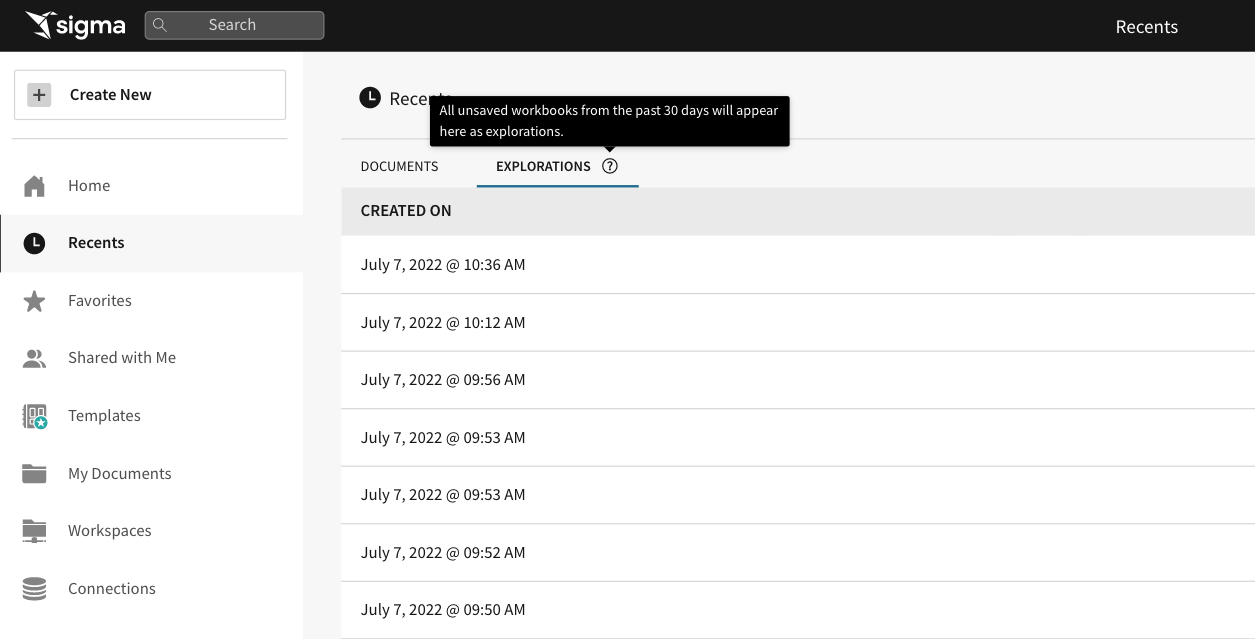
Task: Click the Shared with Me people icon
Action: pos(34,358)
